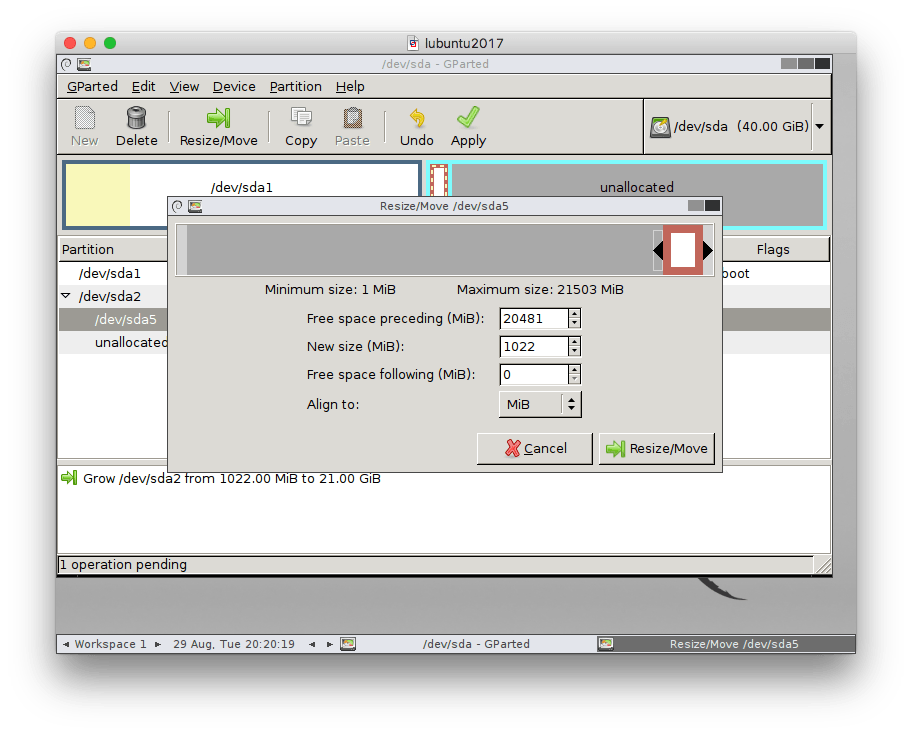Viewport: 912px width, 734px height.
Task: Decrease Free space preceding with down stepper
Action: (x=575, y=324)
